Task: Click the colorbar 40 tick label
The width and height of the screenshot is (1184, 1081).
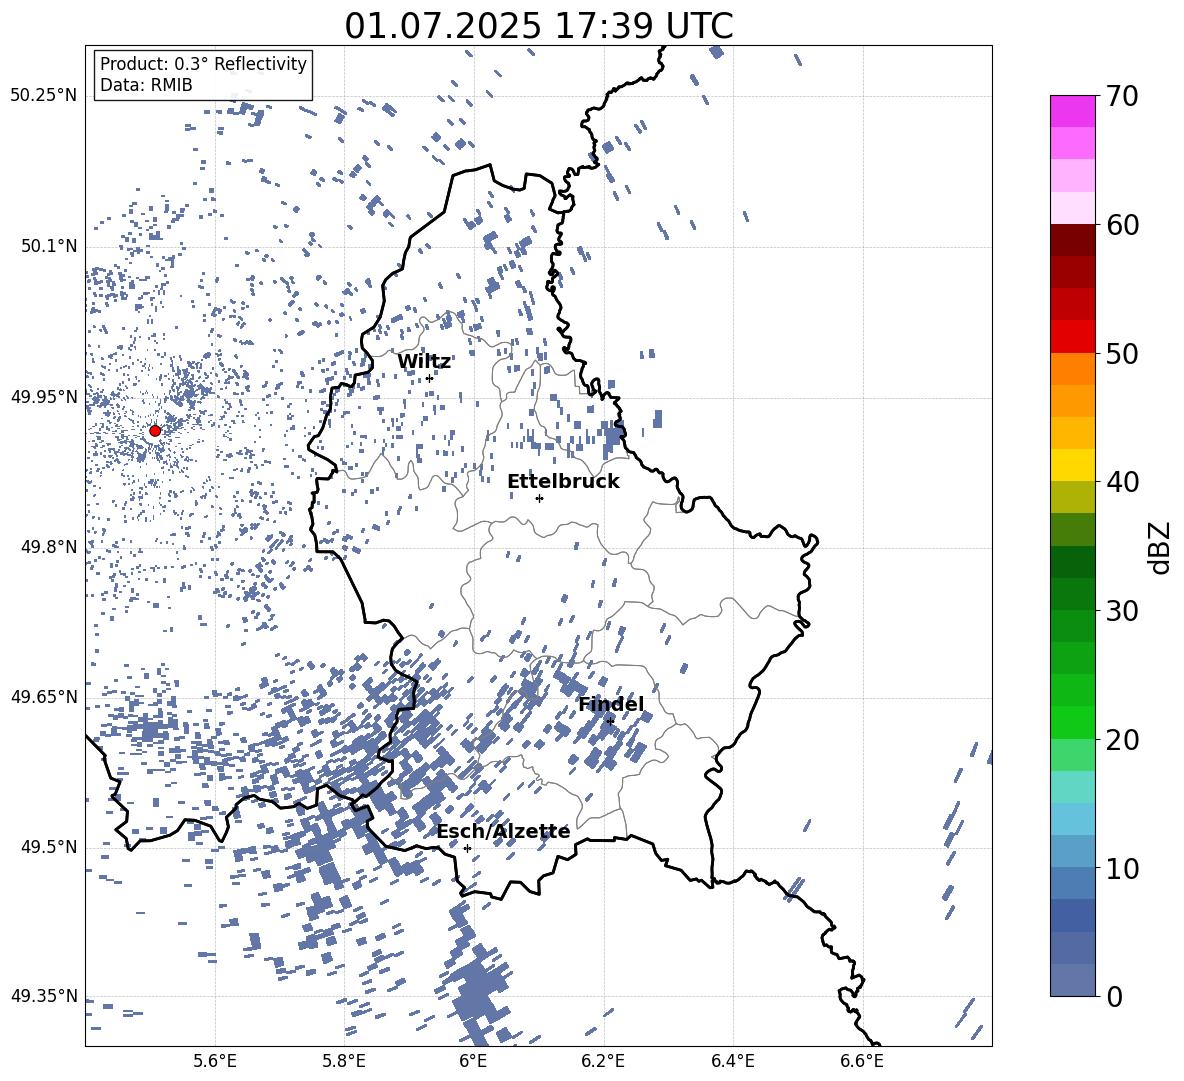Action: click(1122, 482)
